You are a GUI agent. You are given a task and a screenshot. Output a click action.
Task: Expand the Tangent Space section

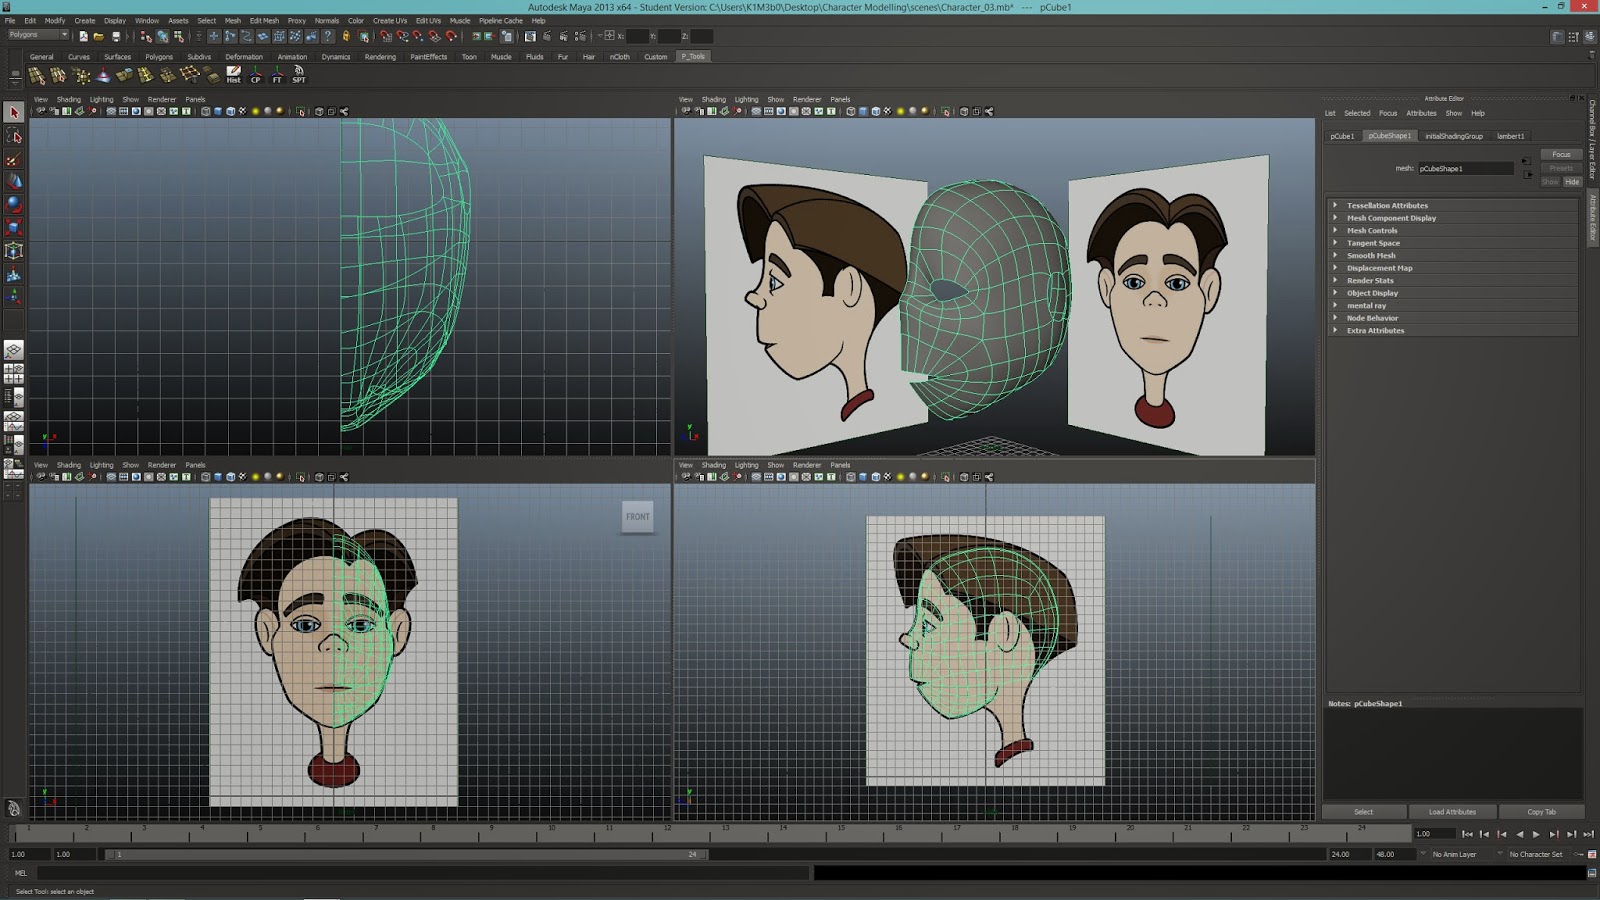(x=1452, y=243)
